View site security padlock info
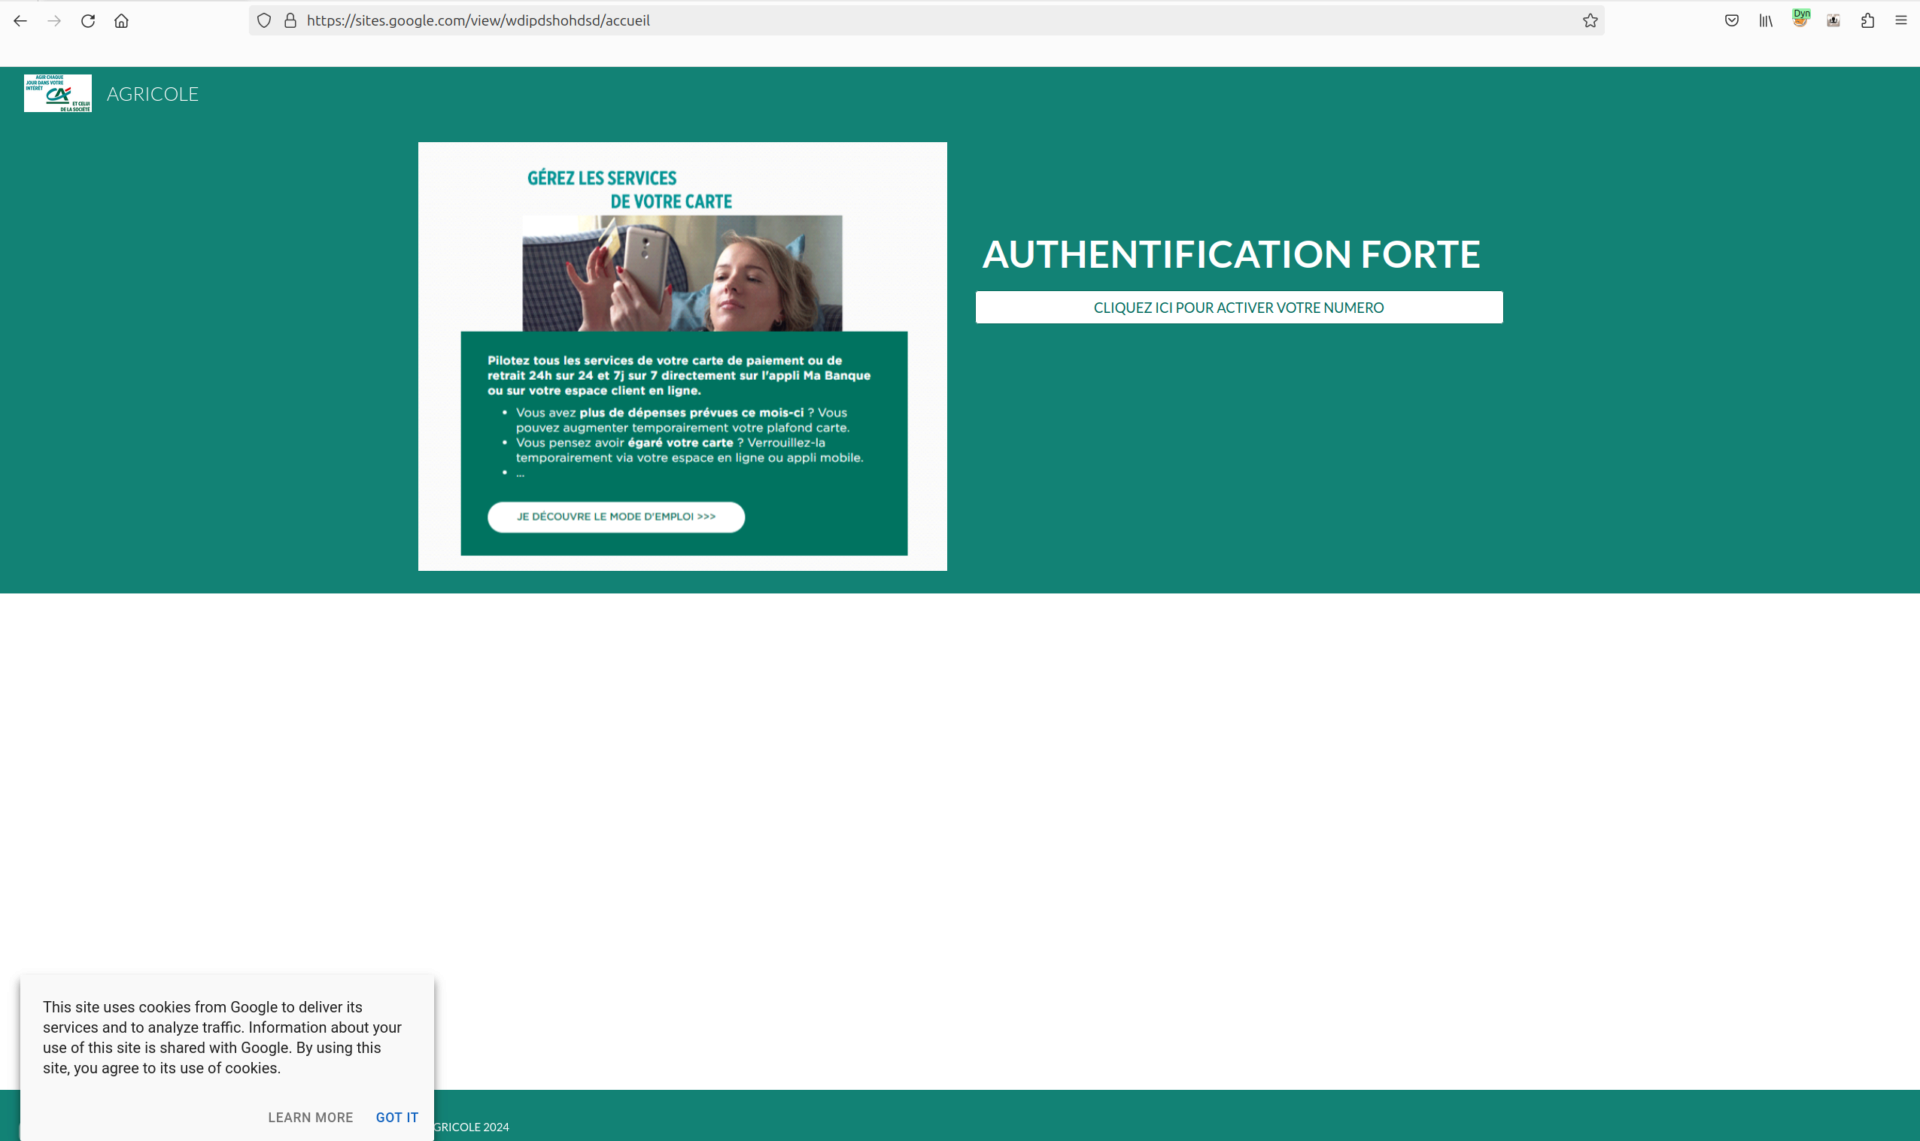The width and height of the screenshot is (1920, 1141). click(x=290, y=20)
